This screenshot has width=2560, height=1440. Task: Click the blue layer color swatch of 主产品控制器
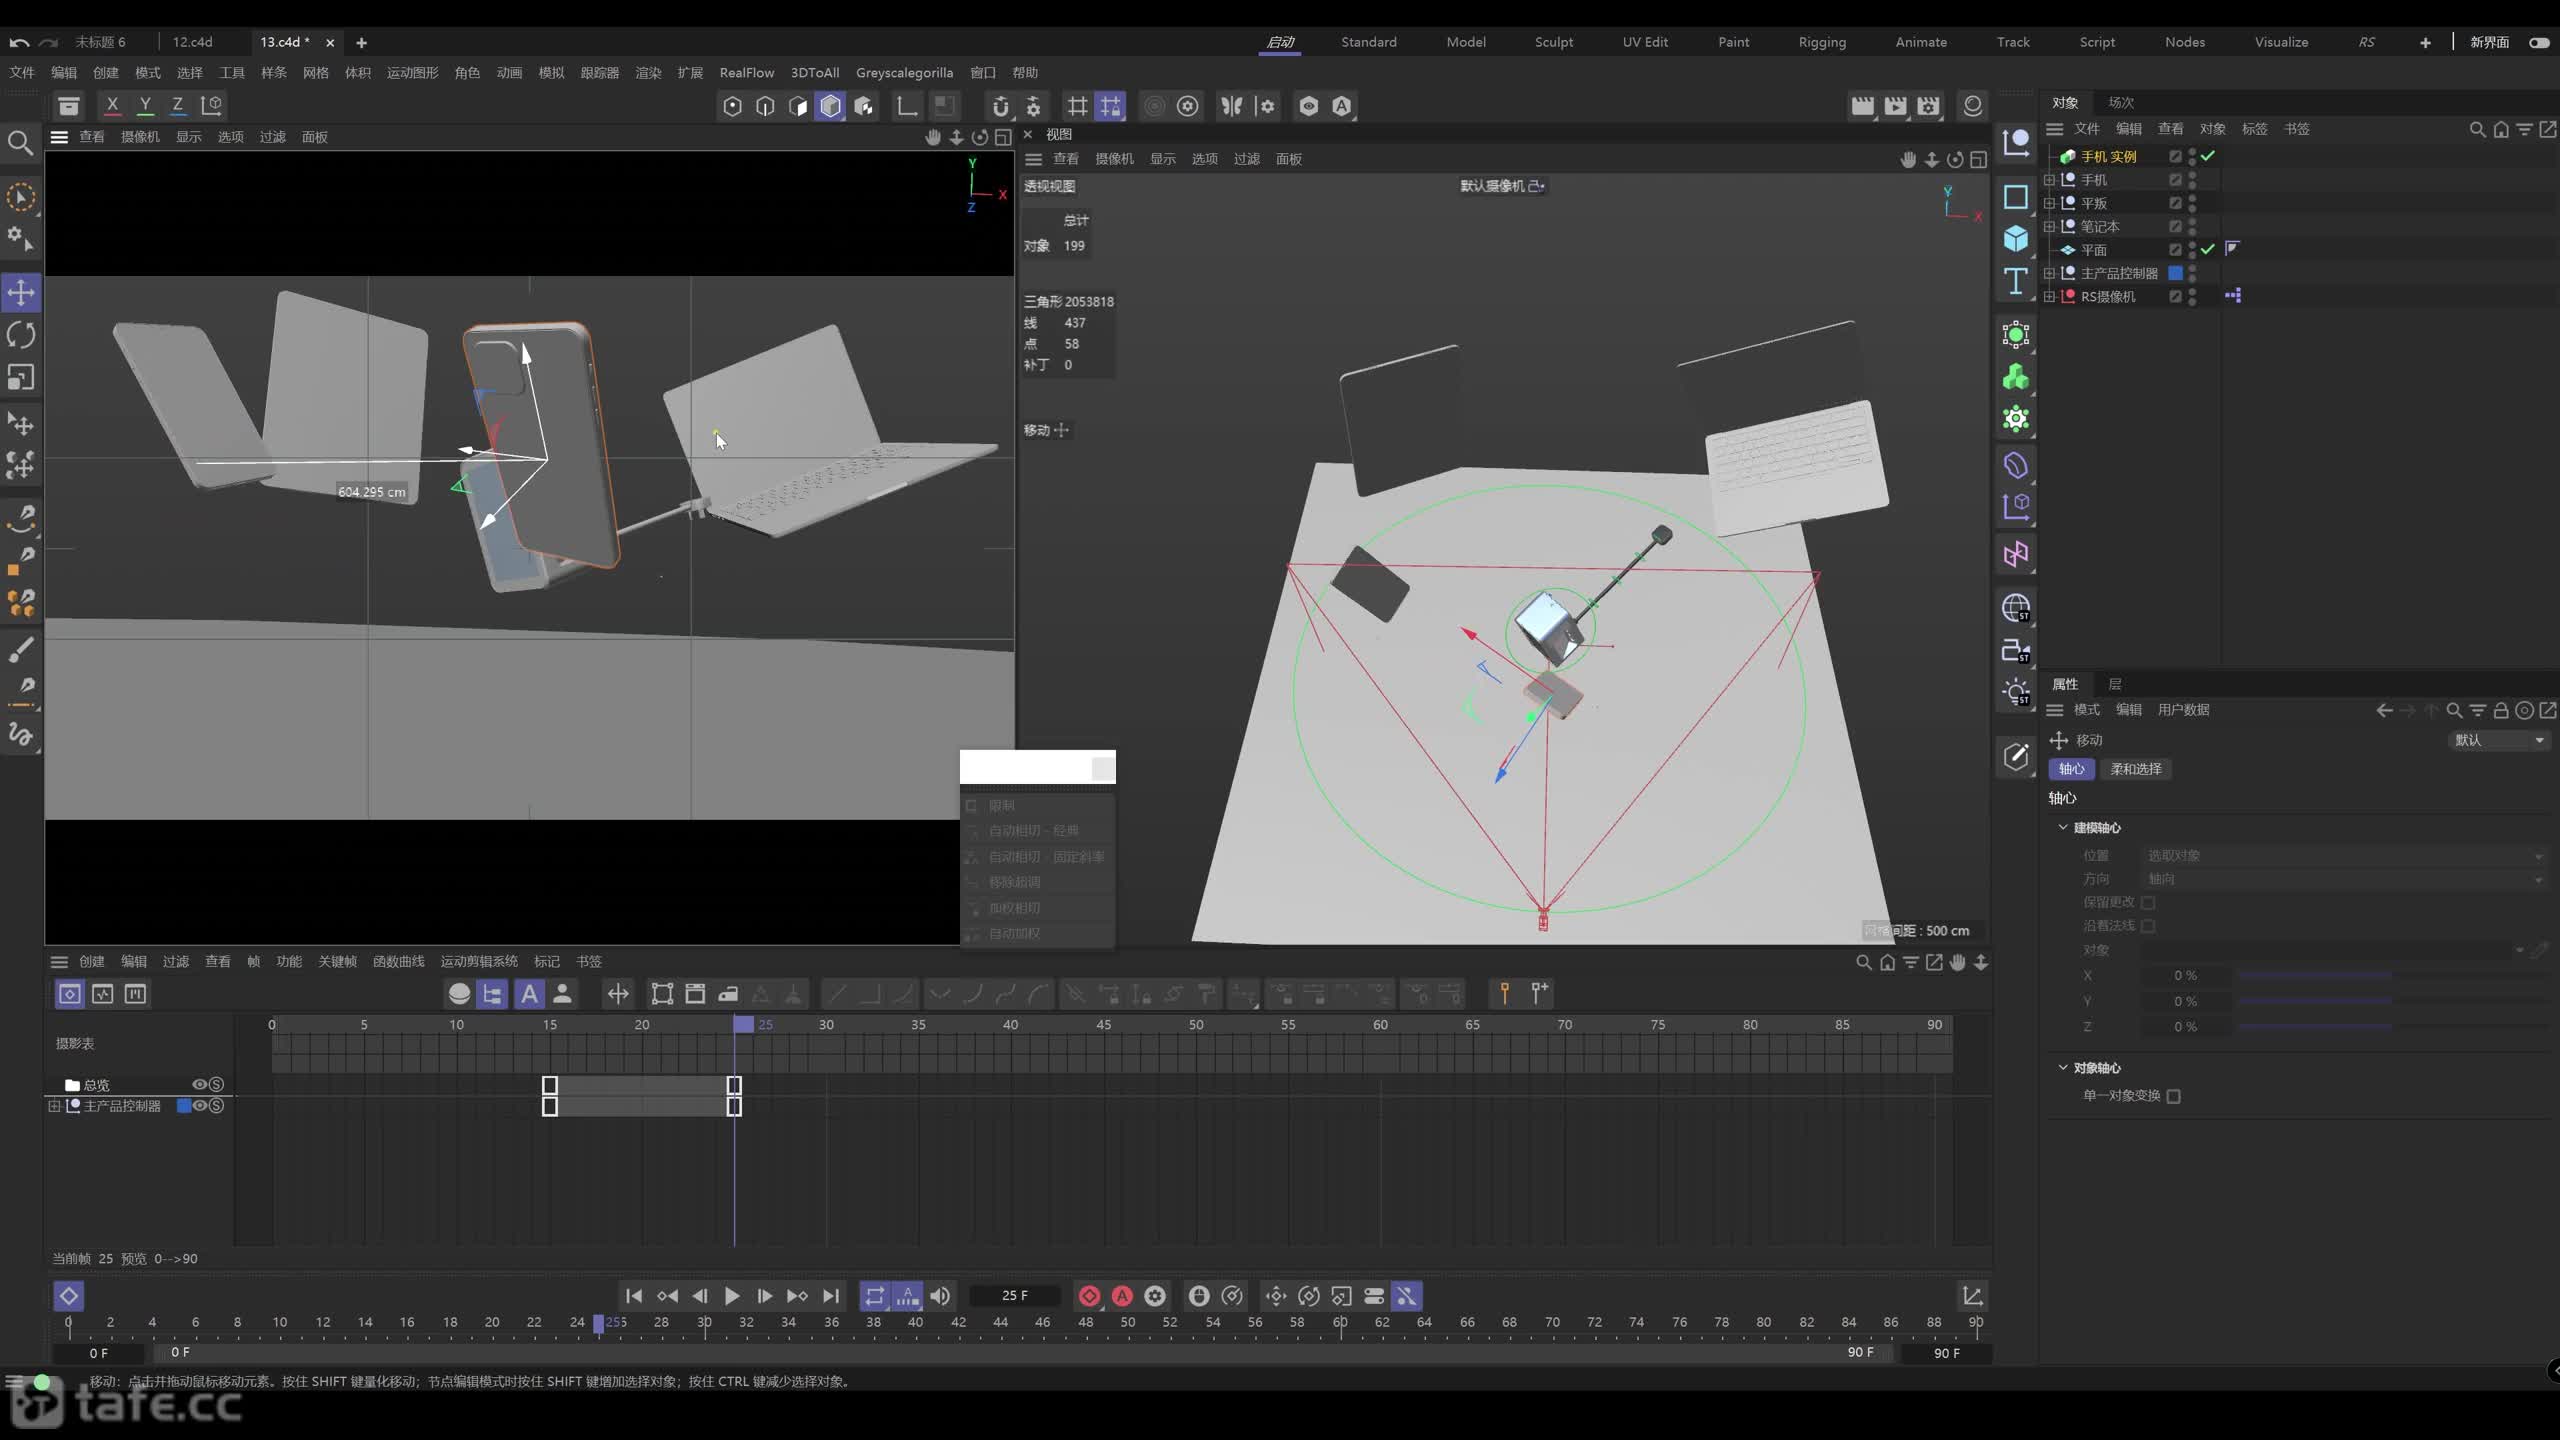[2175, 273]
